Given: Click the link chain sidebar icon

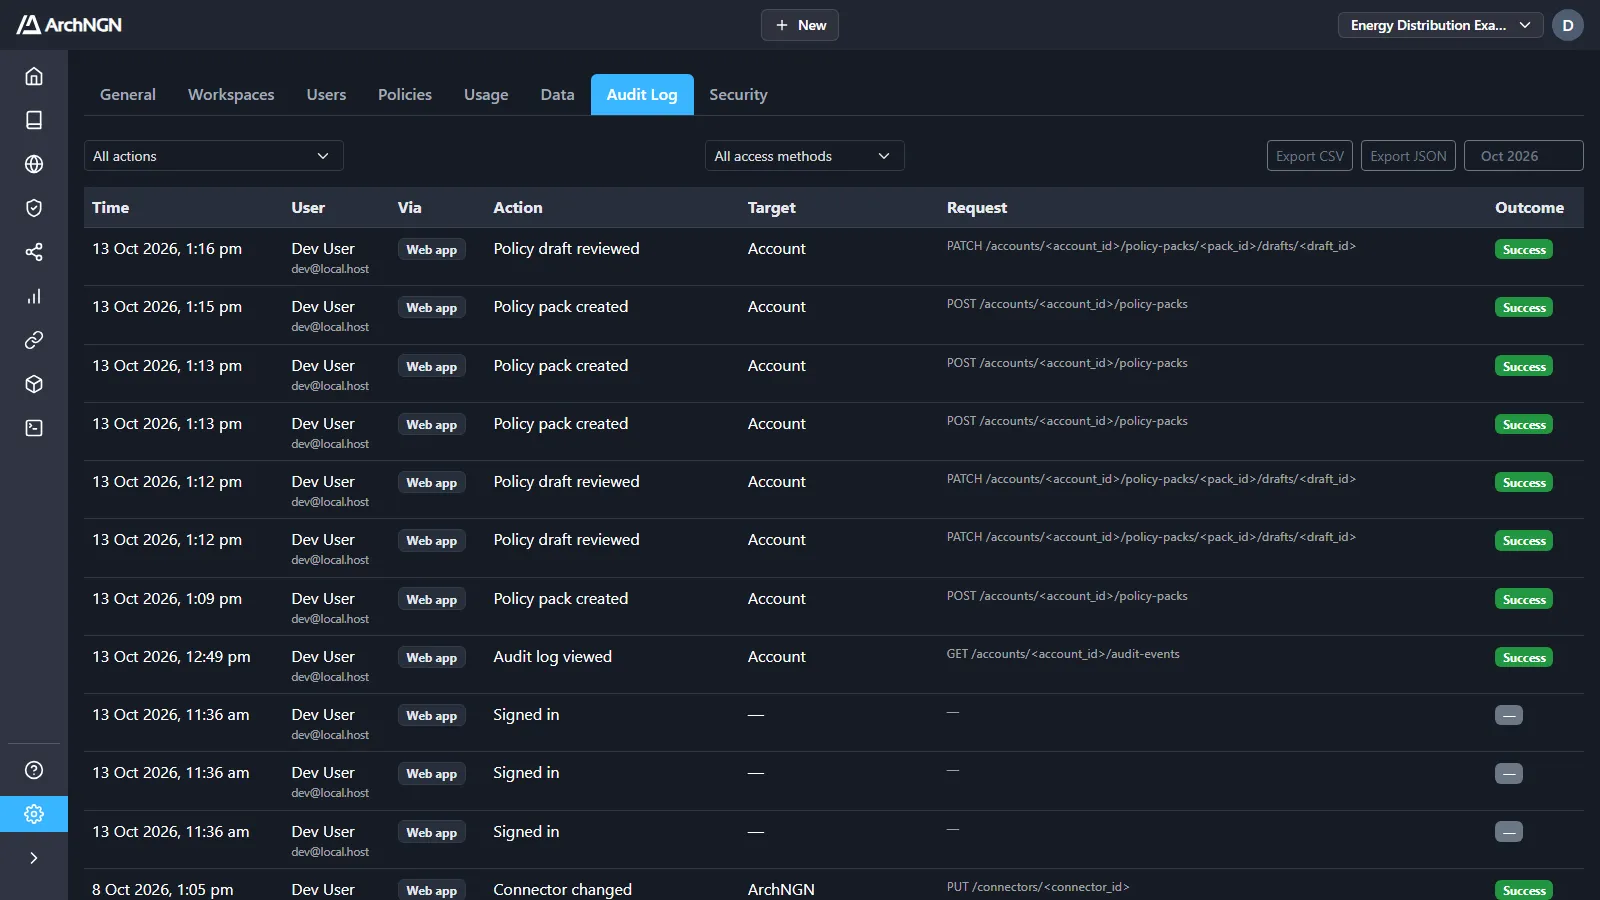Looking at the screenshot, I should (34, 340).
